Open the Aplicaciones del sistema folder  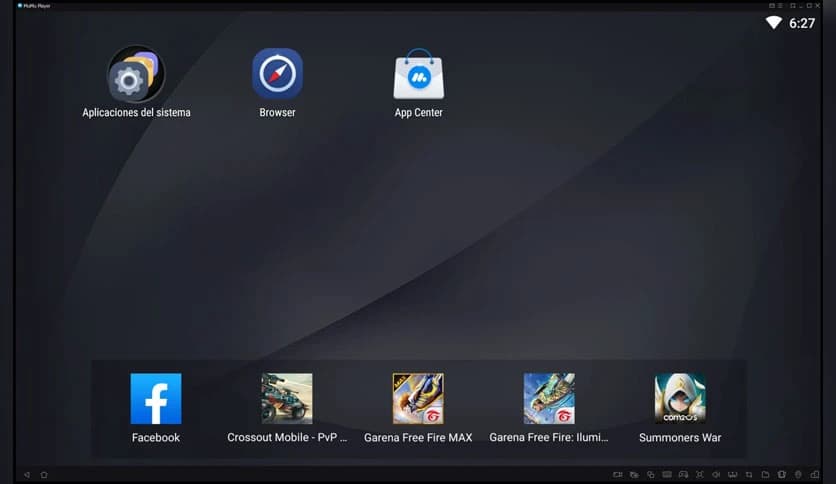pos(136,75)
